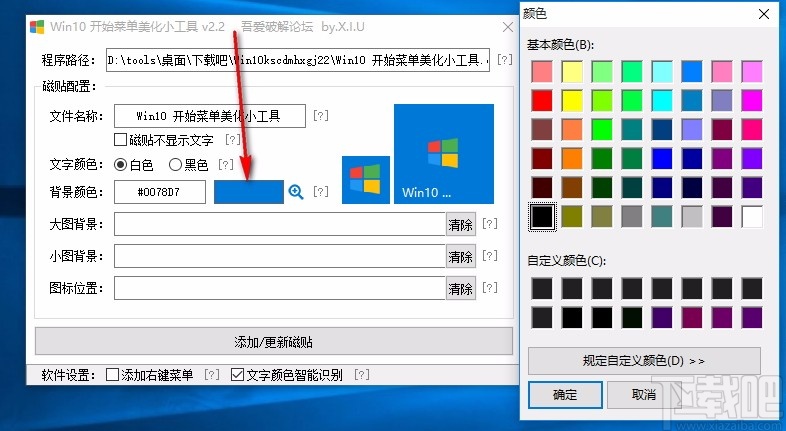Enable the add right-click menu checkbox
Viewport: 786px width, 431px height.
click(113, 374)
